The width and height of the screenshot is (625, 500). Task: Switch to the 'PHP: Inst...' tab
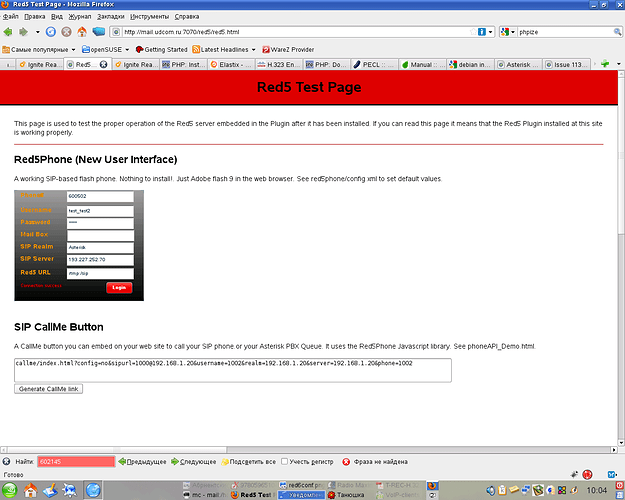click(183, 65)
